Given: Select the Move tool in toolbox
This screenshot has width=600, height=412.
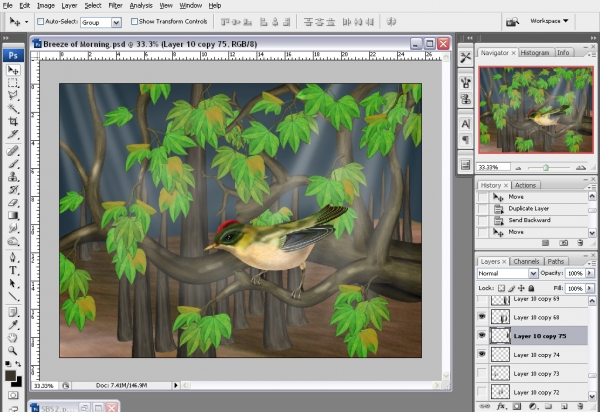Looking at the screenshot, I should [13, 70].
